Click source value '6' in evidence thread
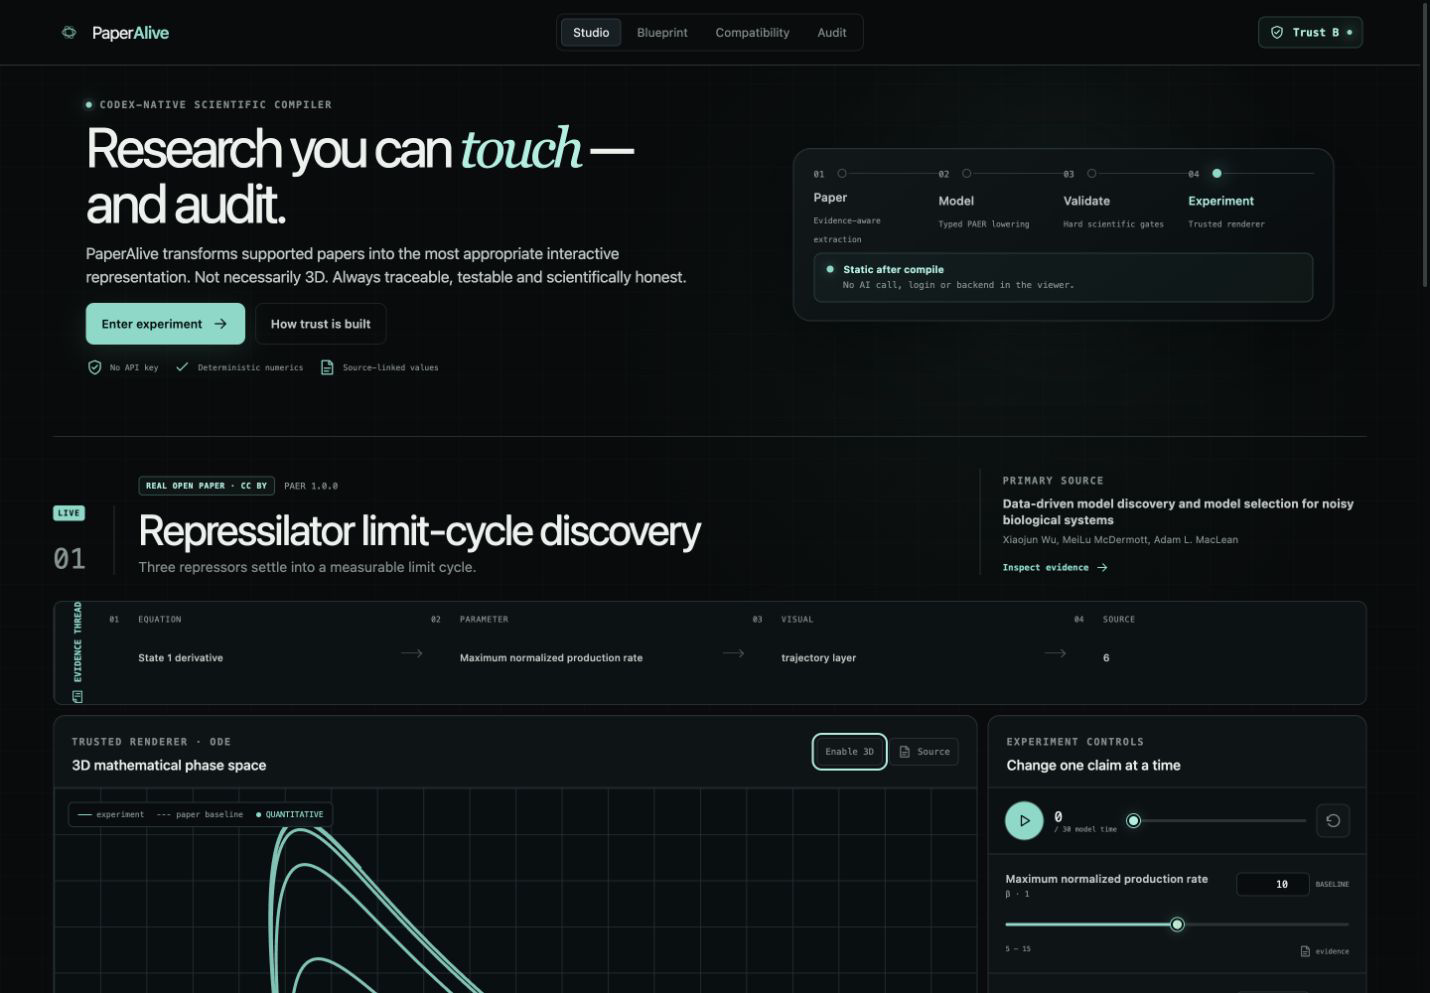Viewport: 1430px width, 993px height. [x=1106, y=658]
